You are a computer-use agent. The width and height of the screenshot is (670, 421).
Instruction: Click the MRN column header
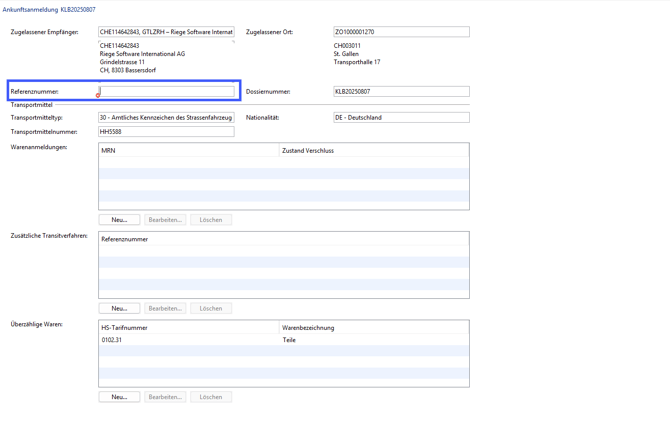(188, 150)
